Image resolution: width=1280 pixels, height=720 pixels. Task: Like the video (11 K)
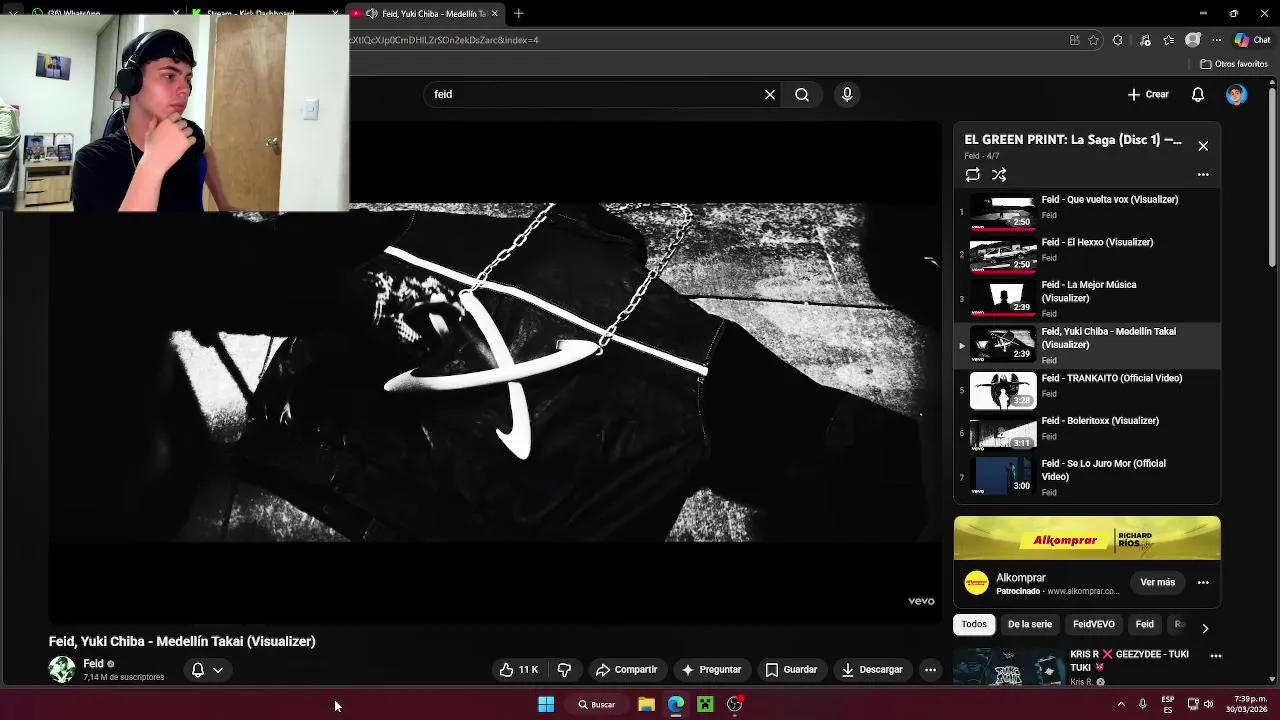coord(519,670)
